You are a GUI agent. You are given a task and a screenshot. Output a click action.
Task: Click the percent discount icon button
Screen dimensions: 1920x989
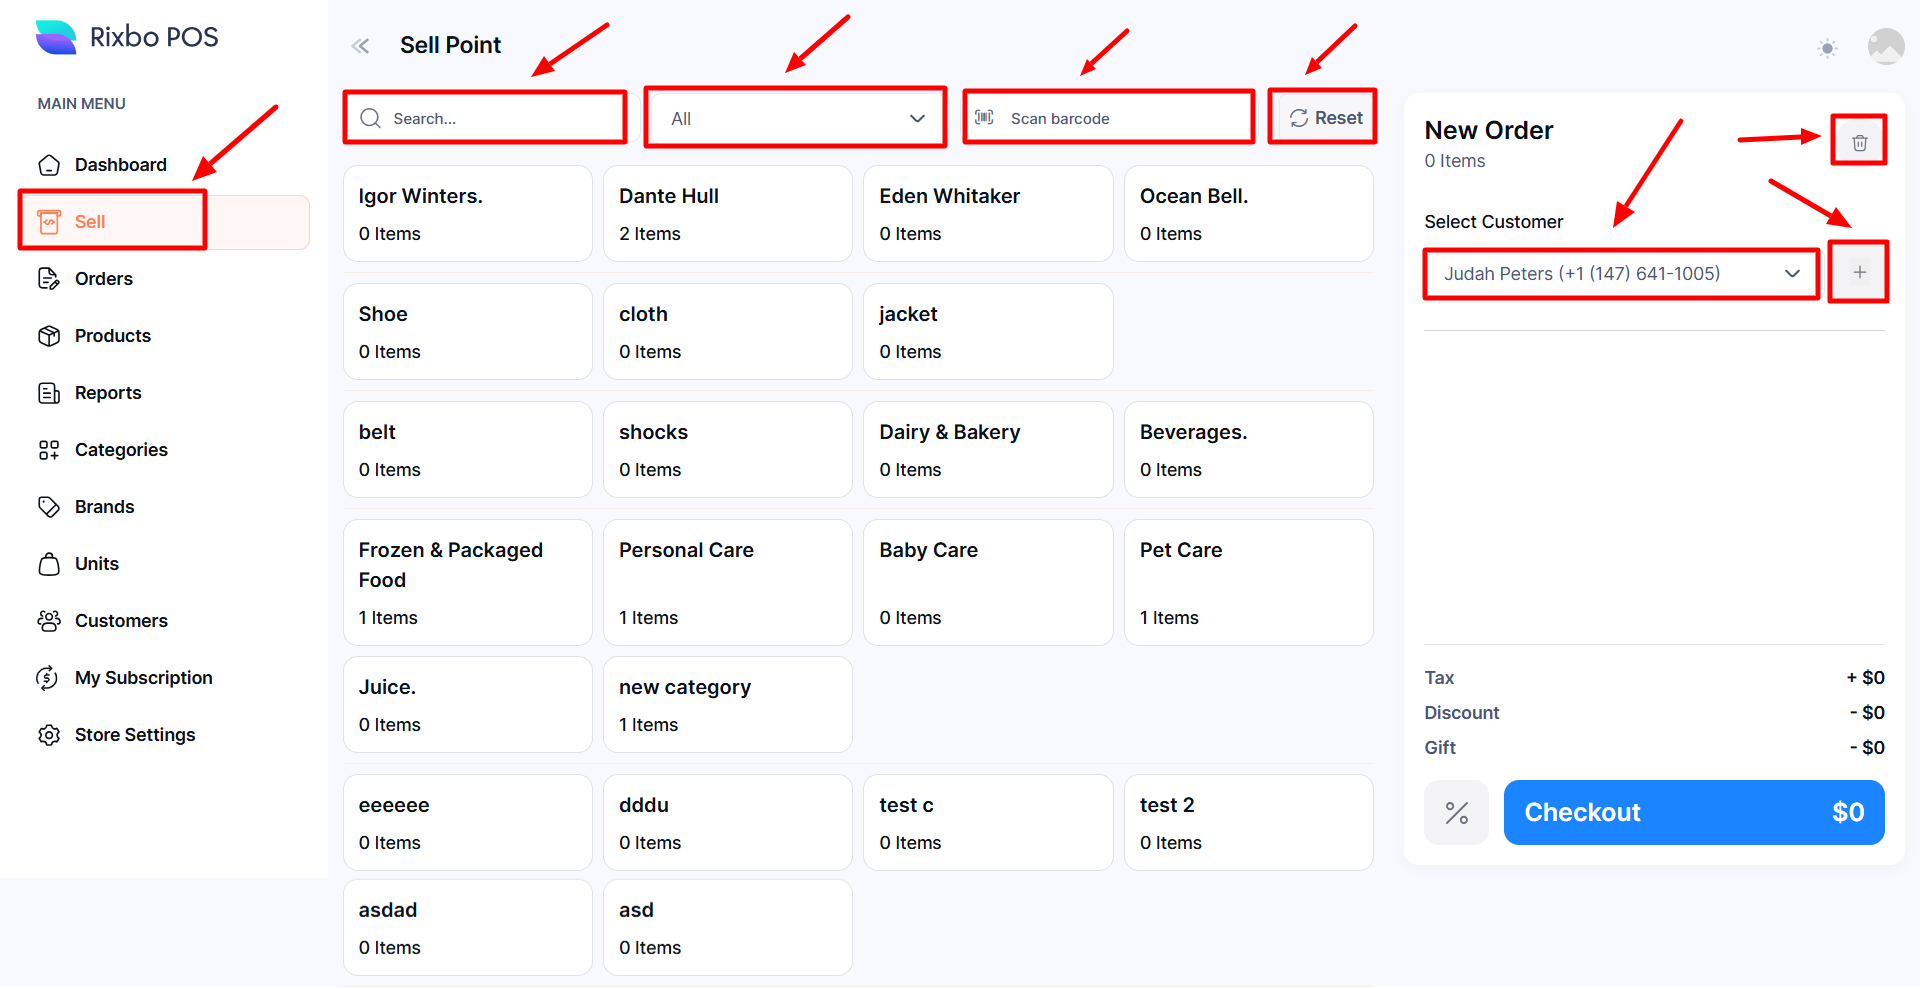[x=1456, y=813]
